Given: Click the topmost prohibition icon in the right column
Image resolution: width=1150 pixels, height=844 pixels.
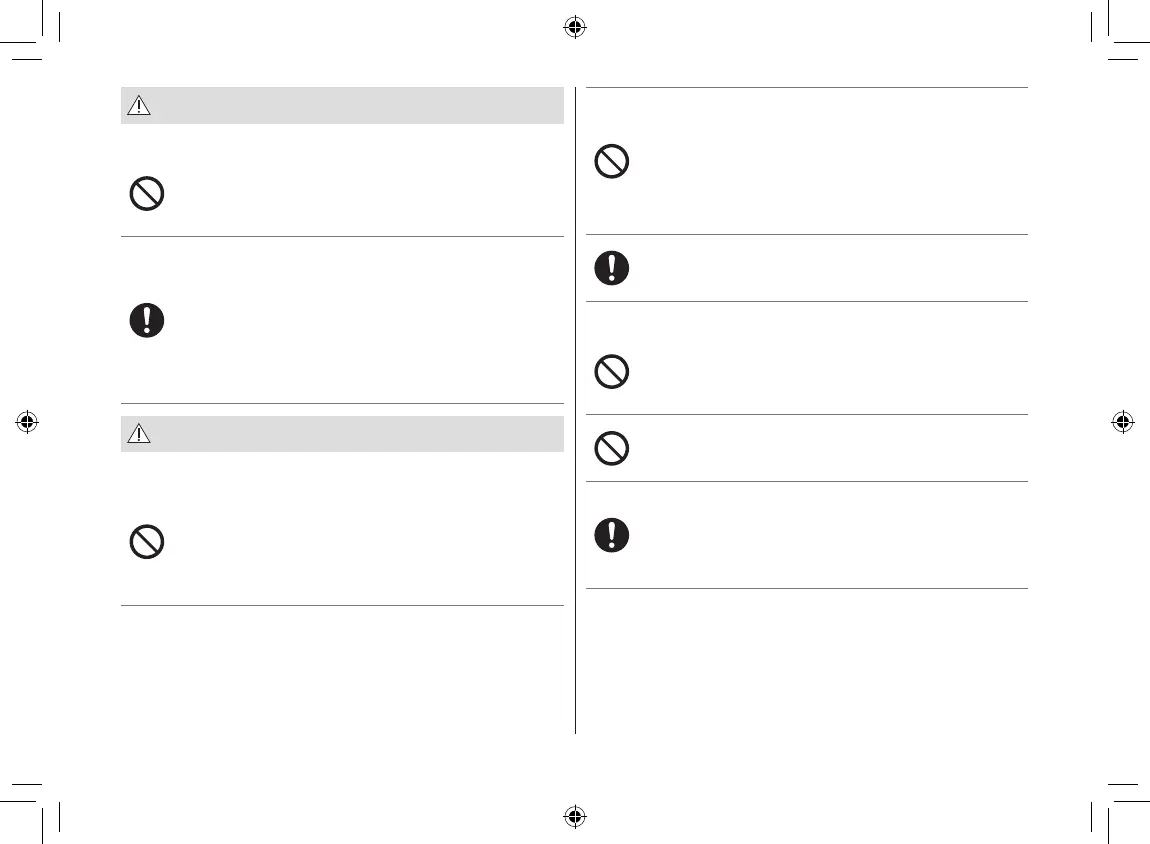Looking at the screenshot, I should click(x=612, y=162).
